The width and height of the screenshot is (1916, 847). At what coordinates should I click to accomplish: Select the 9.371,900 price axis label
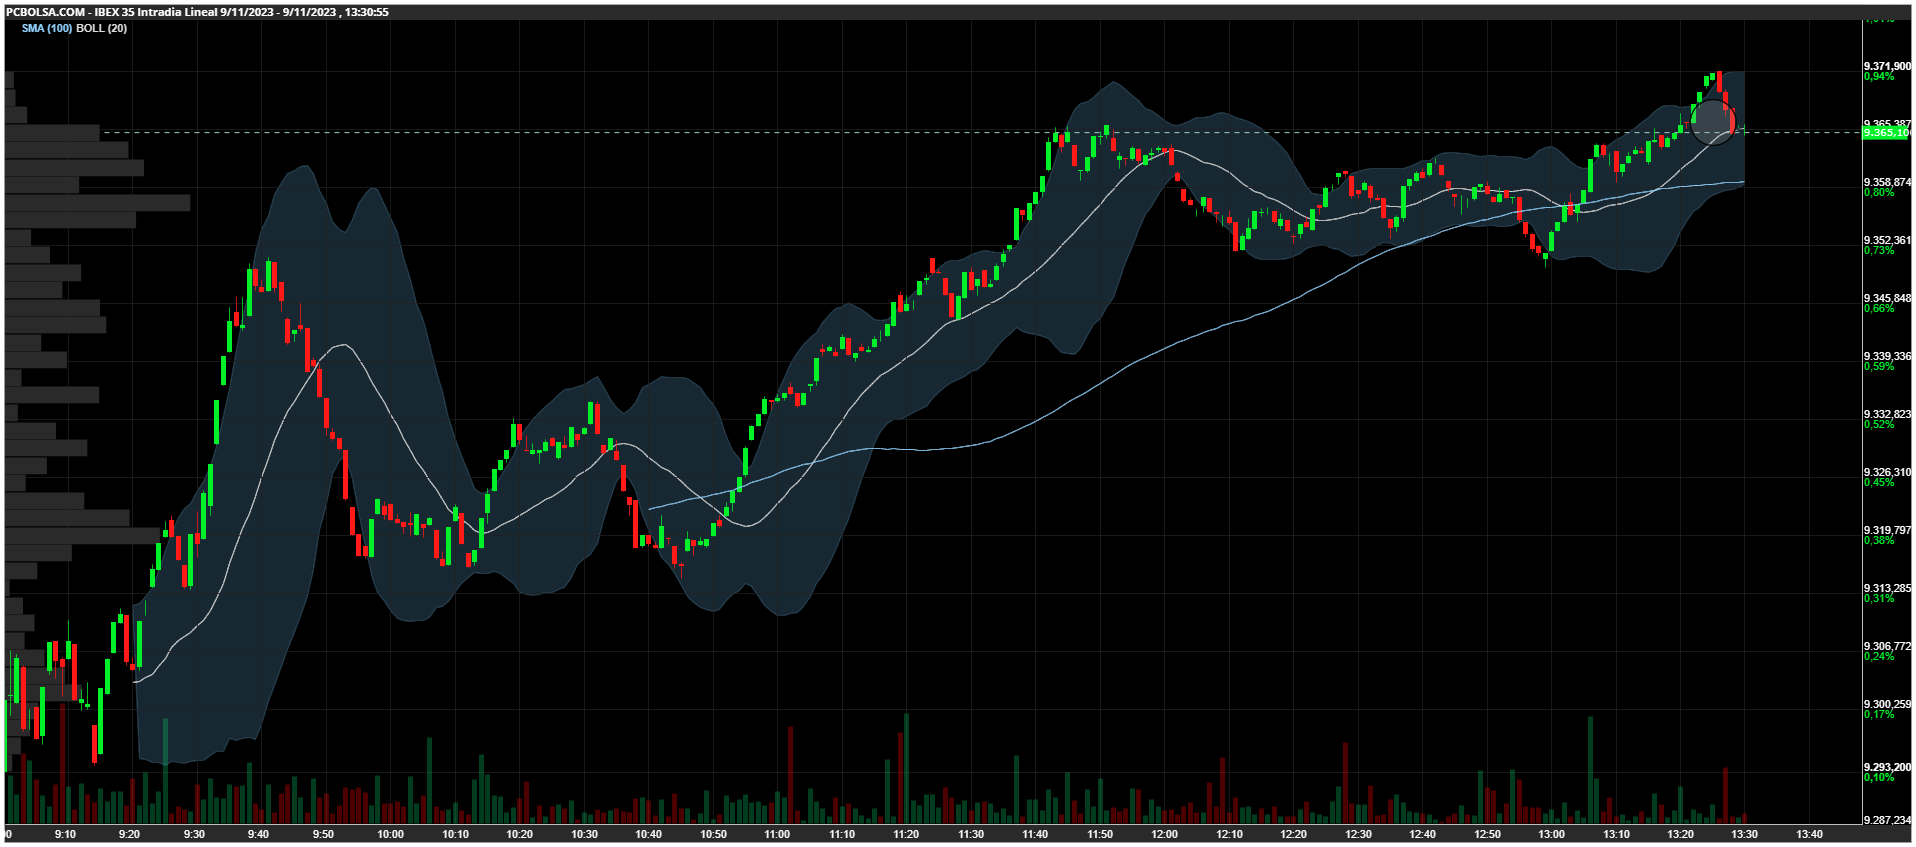[1887, 66]
